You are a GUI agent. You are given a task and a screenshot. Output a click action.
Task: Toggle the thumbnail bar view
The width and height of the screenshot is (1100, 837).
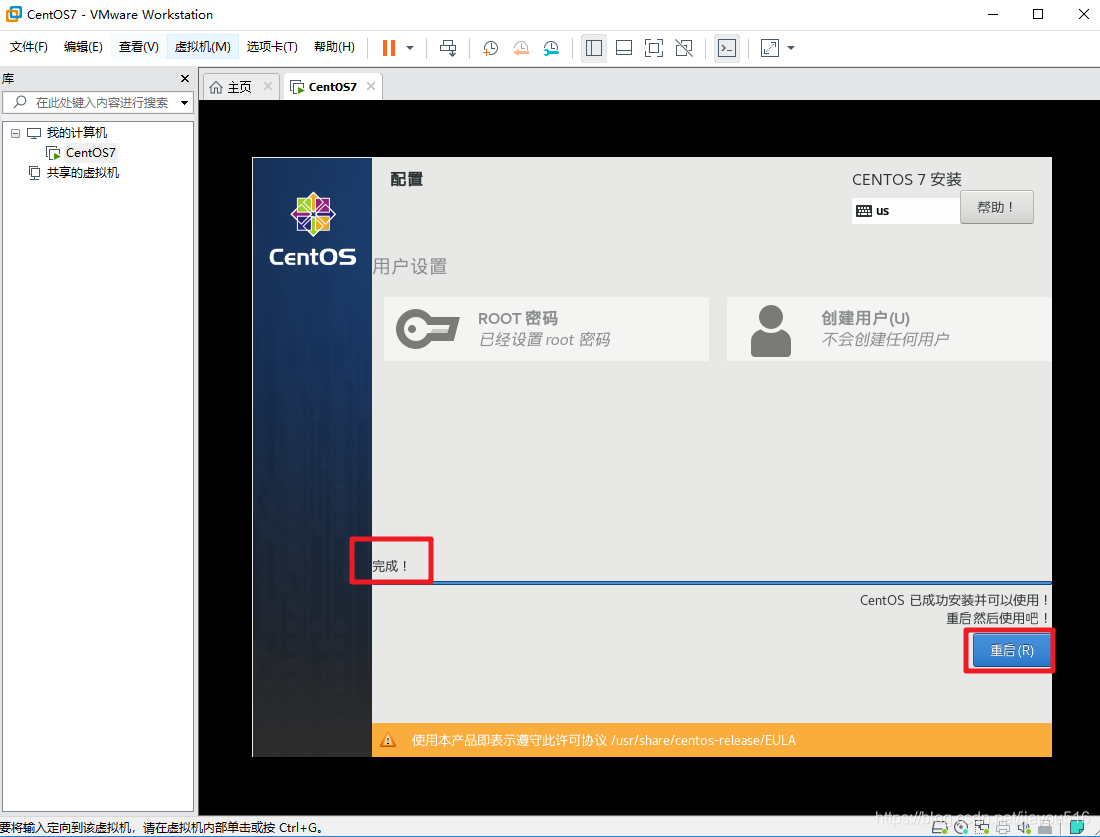pyautogui.click(x=624, y=48)
